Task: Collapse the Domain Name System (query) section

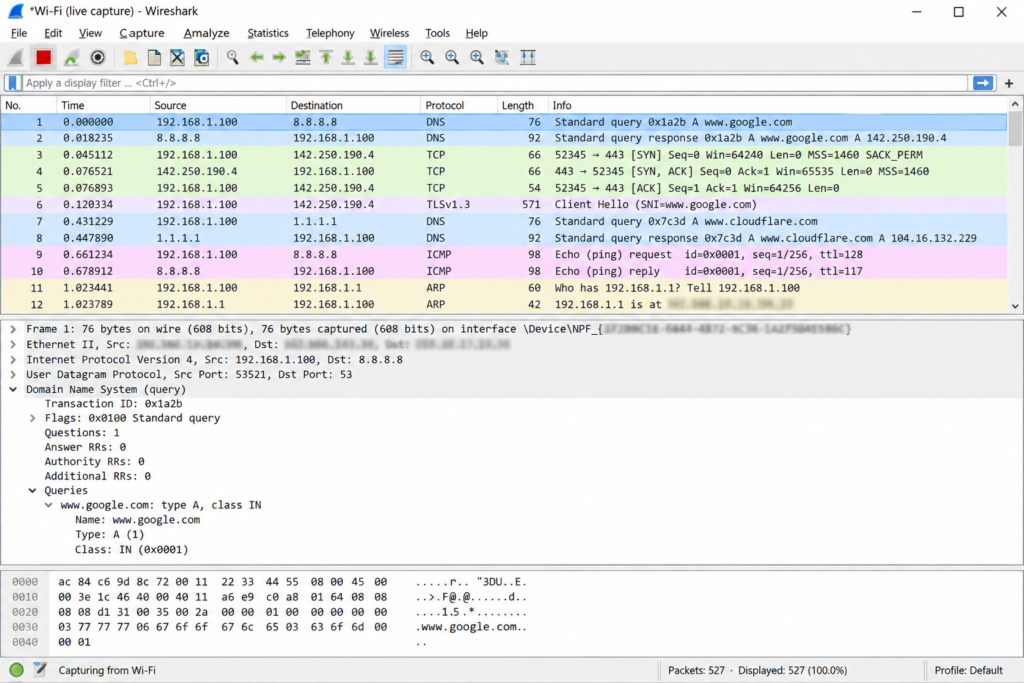Action: [13, 389]
